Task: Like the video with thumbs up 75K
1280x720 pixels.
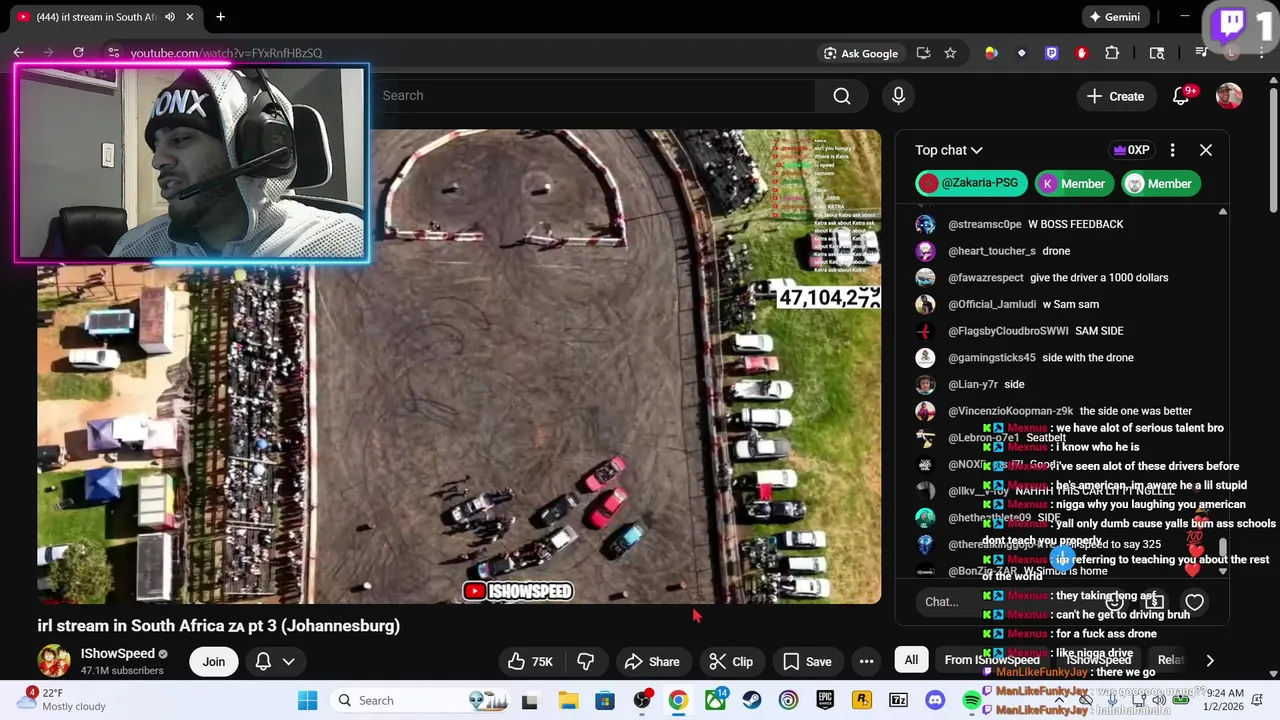Action: (x=530, y=661)
